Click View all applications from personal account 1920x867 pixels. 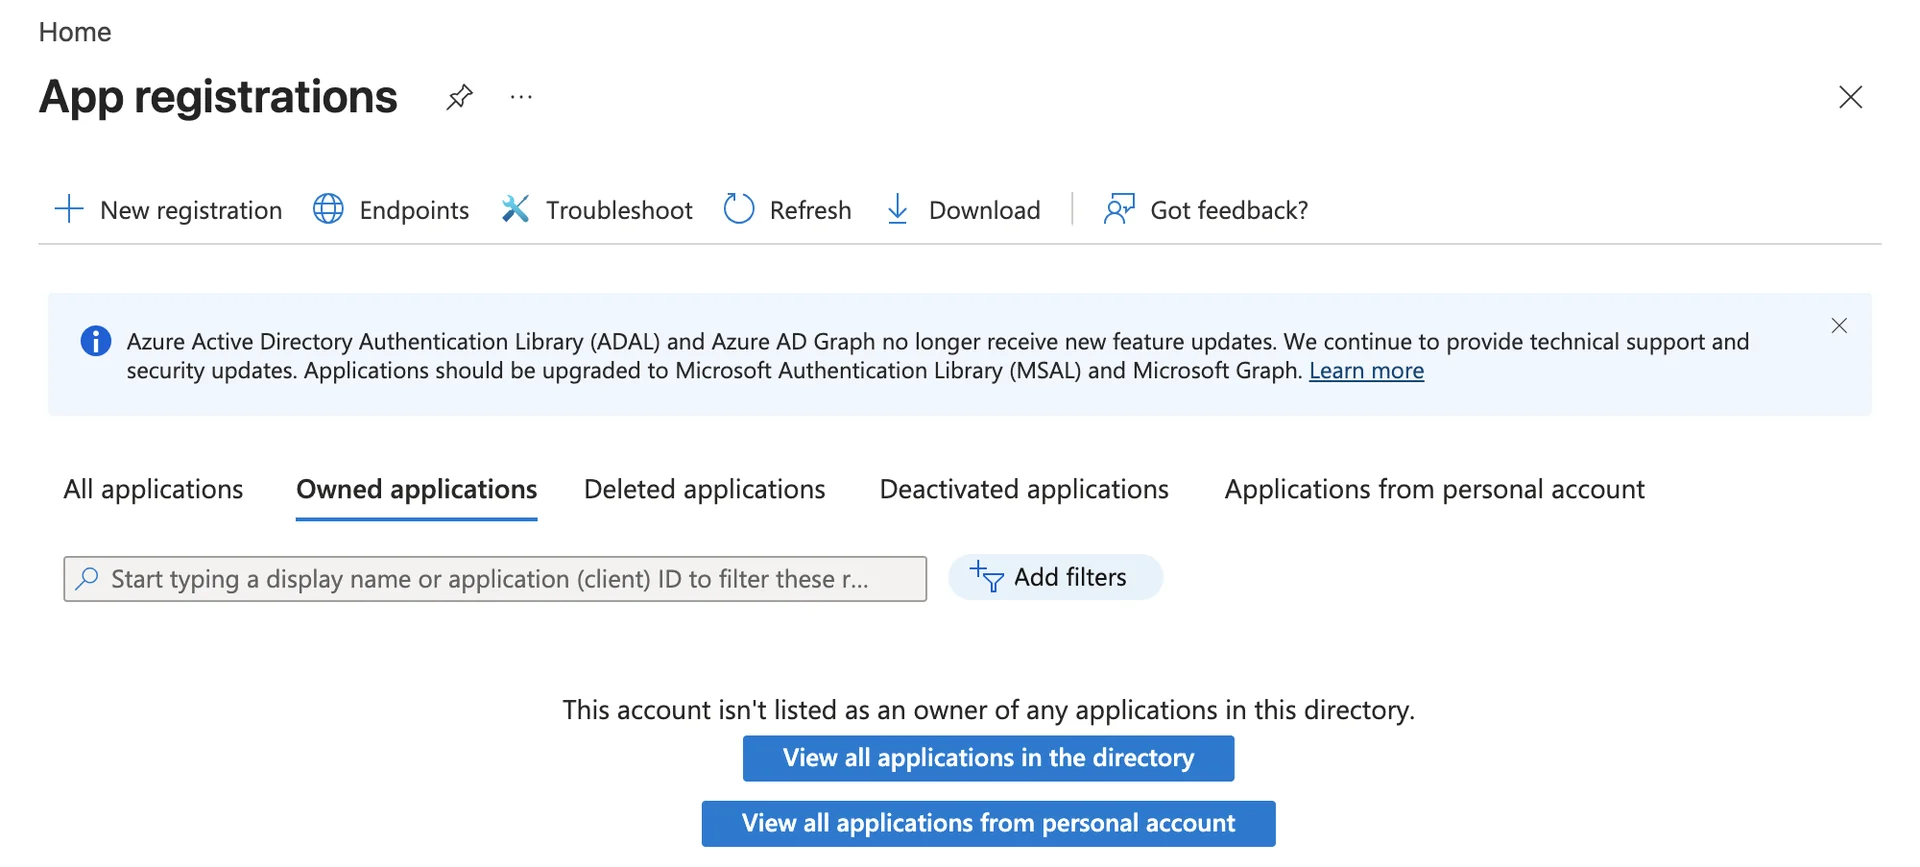tap(988, 823)
